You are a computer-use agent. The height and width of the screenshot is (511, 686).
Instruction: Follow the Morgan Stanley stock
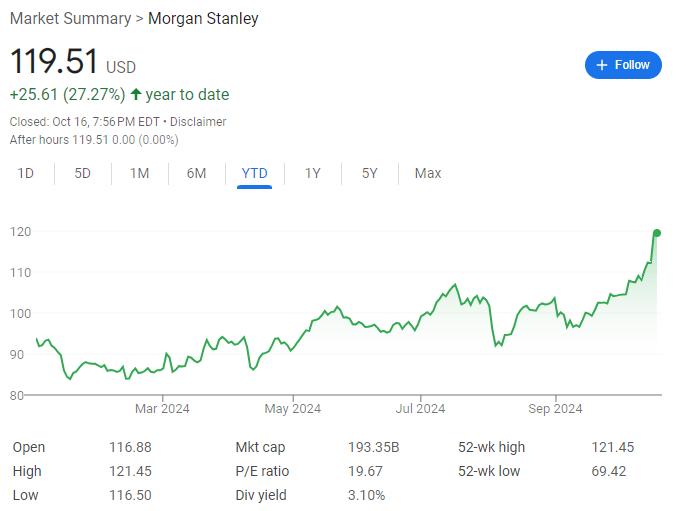point(623,65)
